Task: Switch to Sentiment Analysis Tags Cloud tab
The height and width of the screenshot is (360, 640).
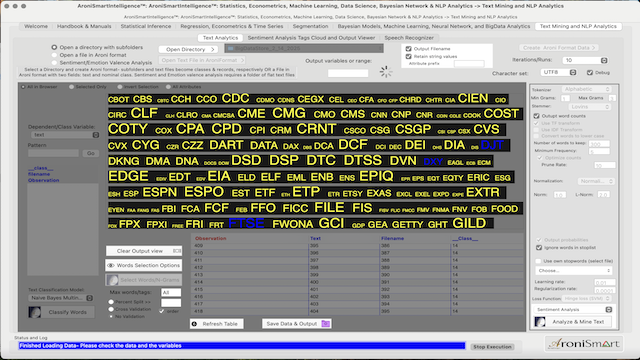Action: [x=311, y=38]
